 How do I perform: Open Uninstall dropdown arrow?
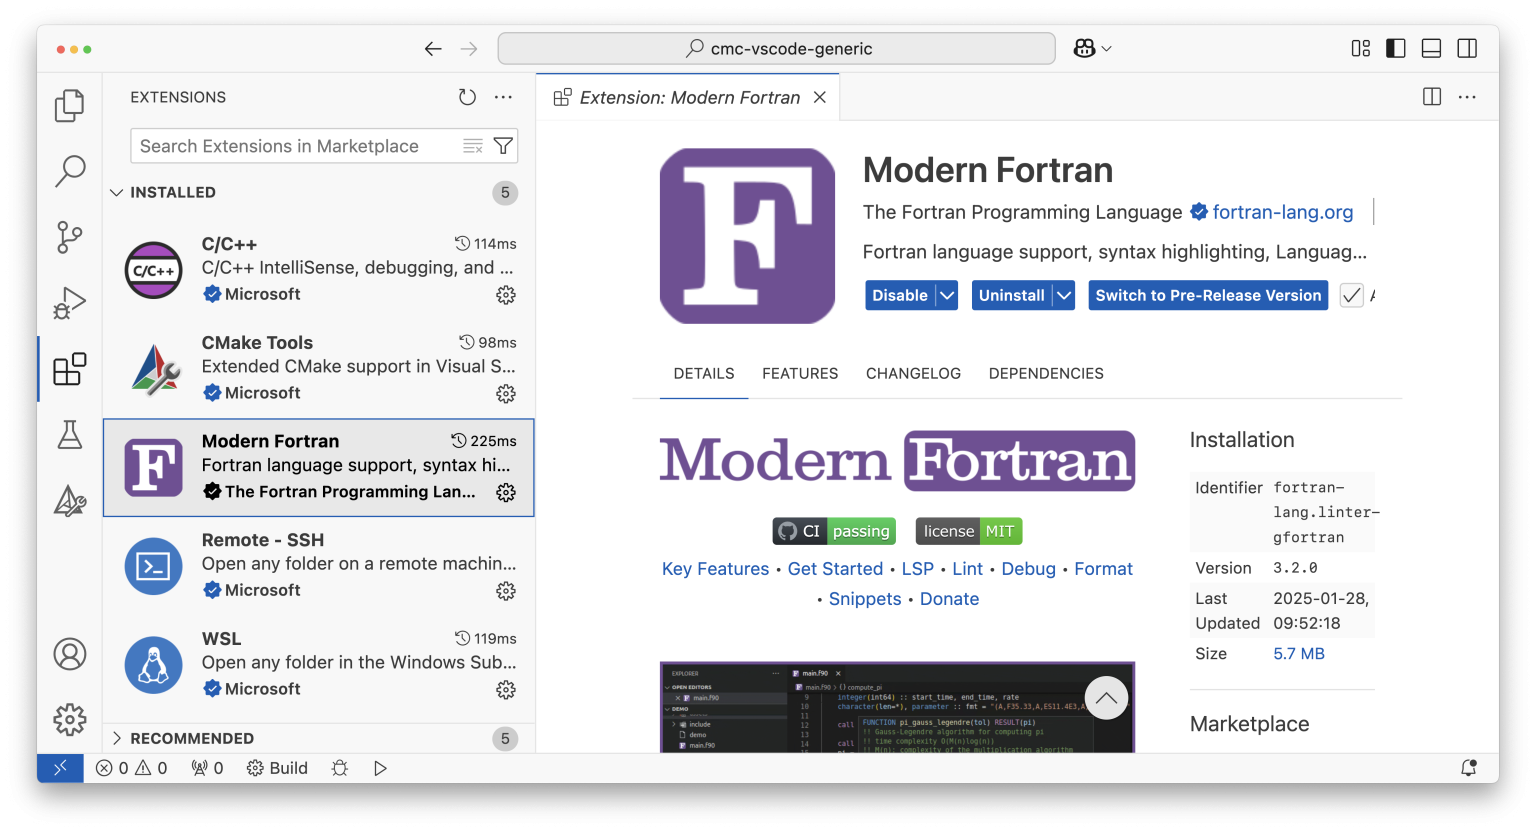click(x=1064, y=295)
